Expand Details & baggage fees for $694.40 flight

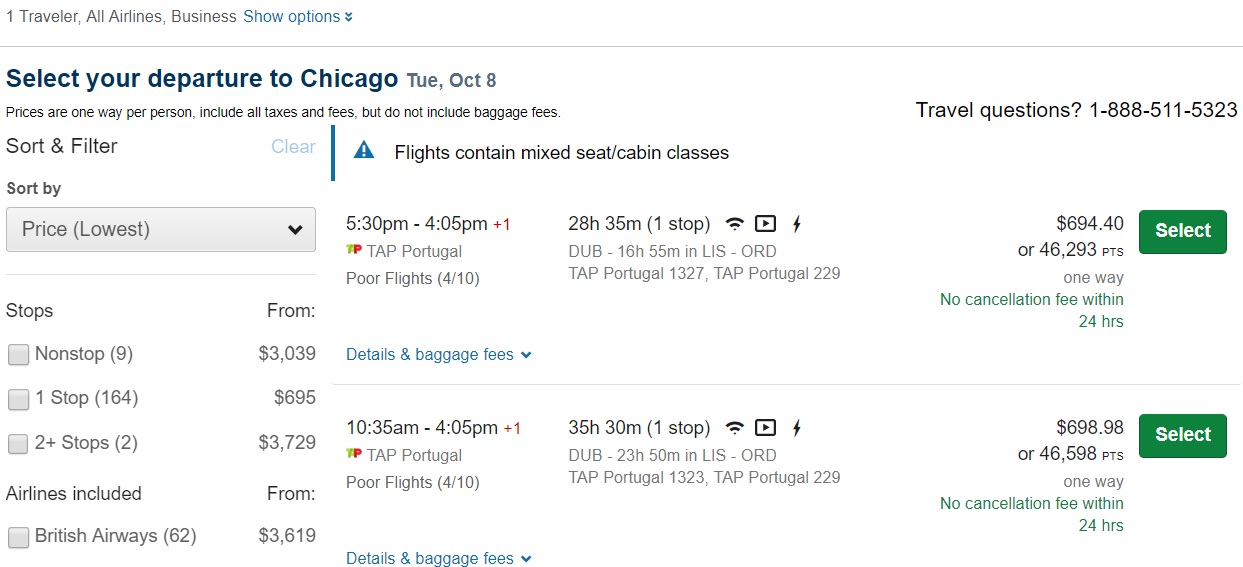438,354
